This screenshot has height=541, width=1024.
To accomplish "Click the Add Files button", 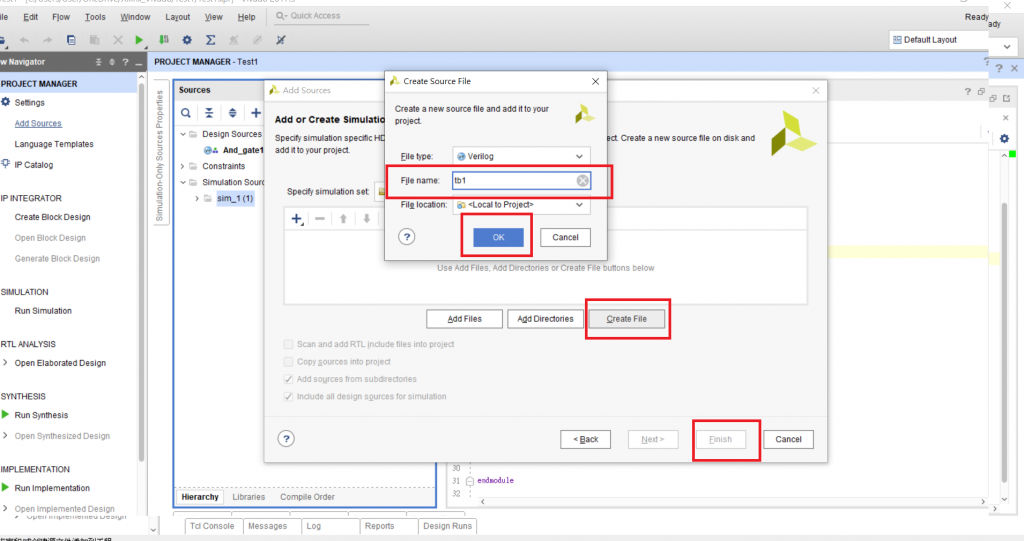I will click(464, 319).
